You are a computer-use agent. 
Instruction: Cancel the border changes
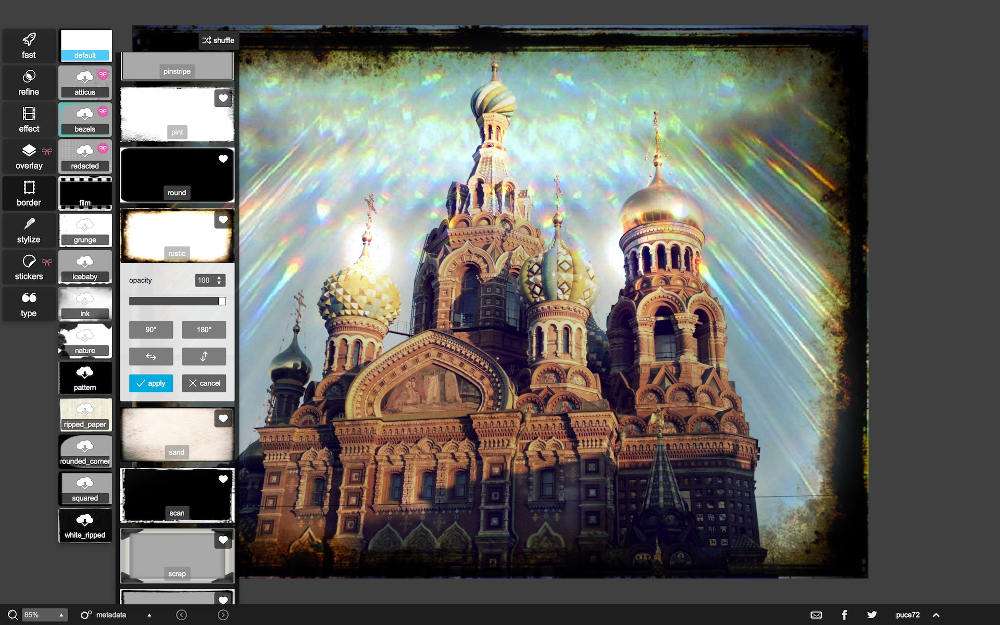point(204,383)
